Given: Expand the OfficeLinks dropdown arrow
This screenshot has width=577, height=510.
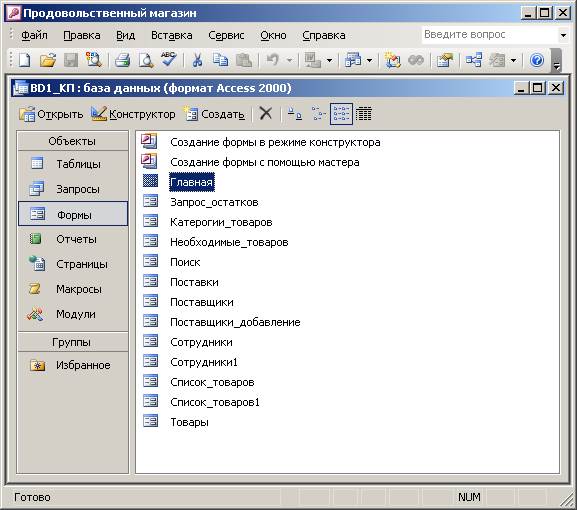Looking at the screenshot, I should click(329, 60).
